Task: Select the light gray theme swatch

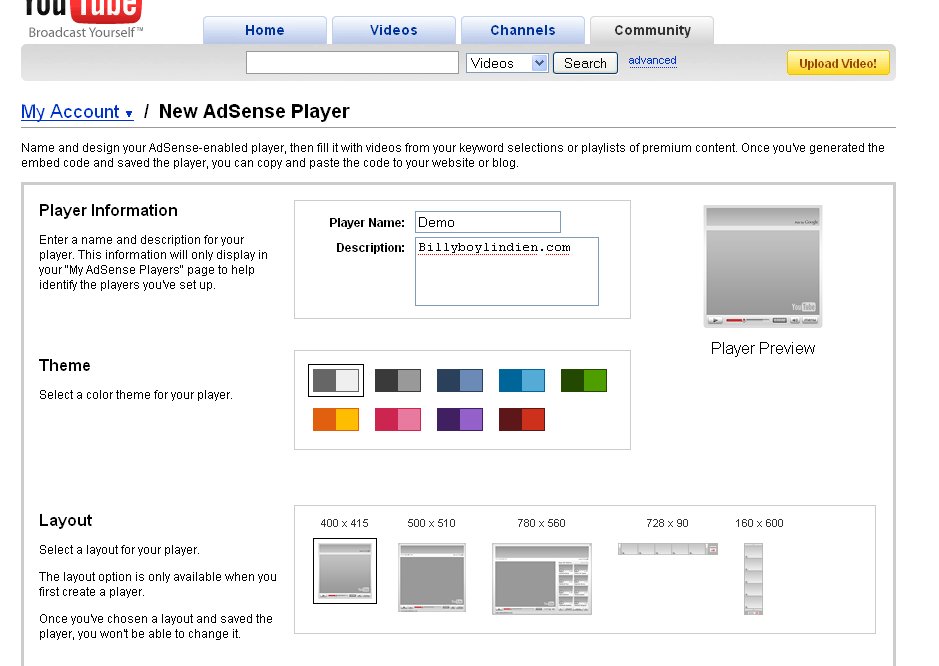Action: click(x=336, y=380)
